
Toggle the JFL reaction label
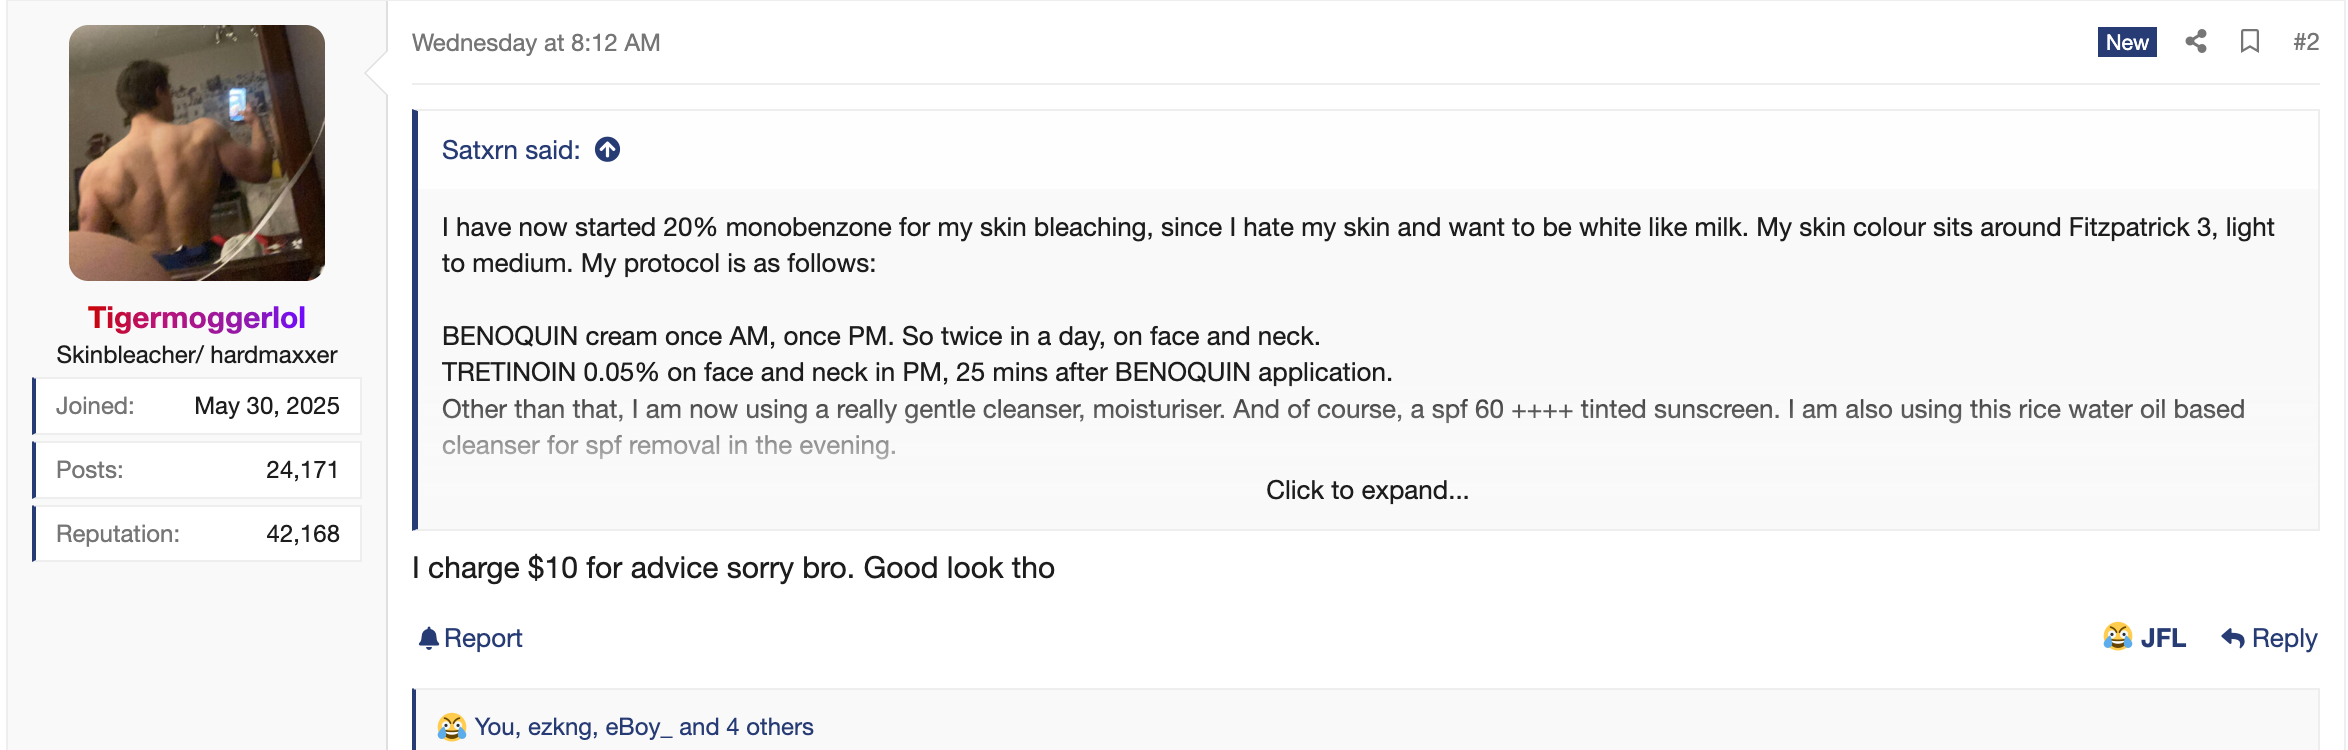tap(2162, 638)
